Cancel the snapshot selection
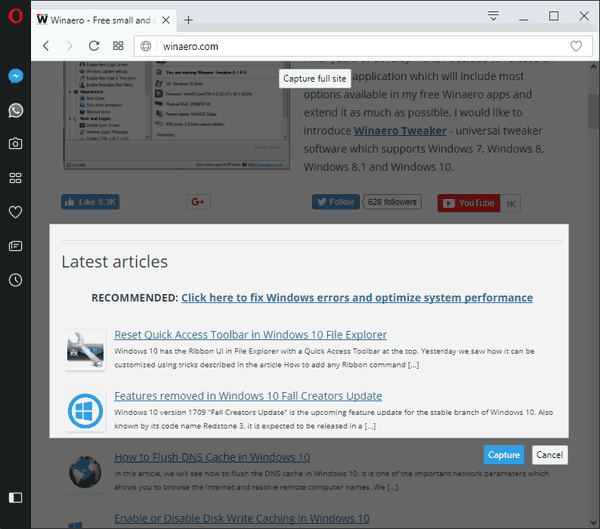The height and width of the screenshot is (529, 600). 549,455
